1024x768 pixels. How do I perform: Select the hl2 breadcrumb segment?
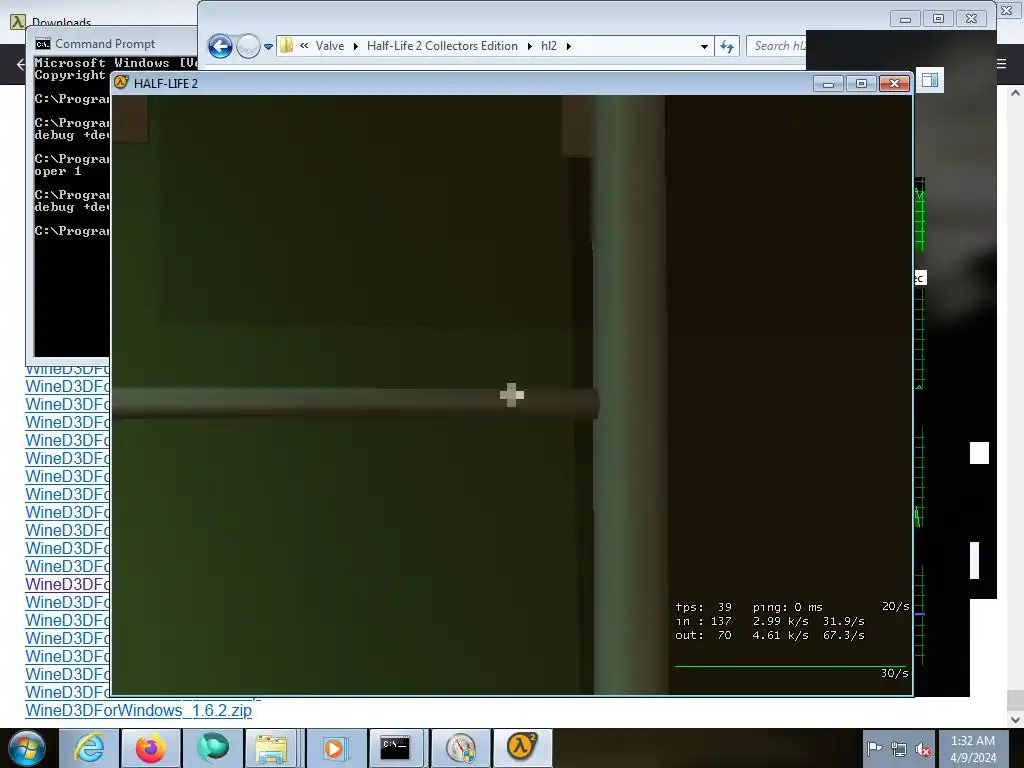pos(549,46)
